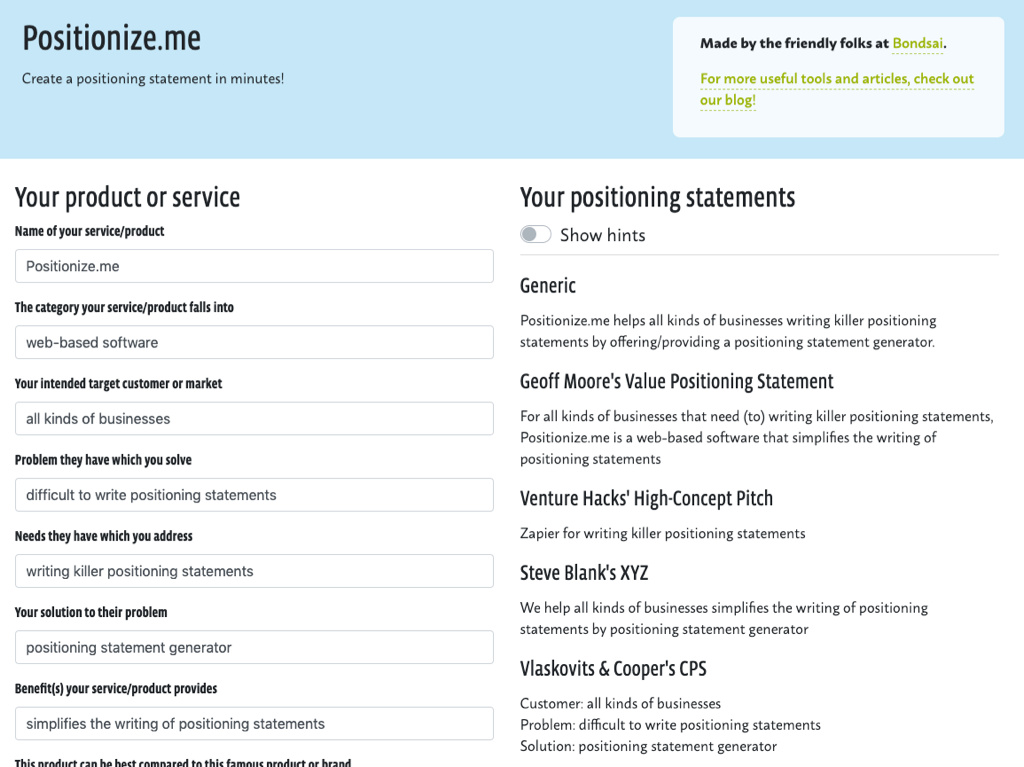
Task: Click the Steve Blank's XYZ heading
Action: tap(584, 573)
